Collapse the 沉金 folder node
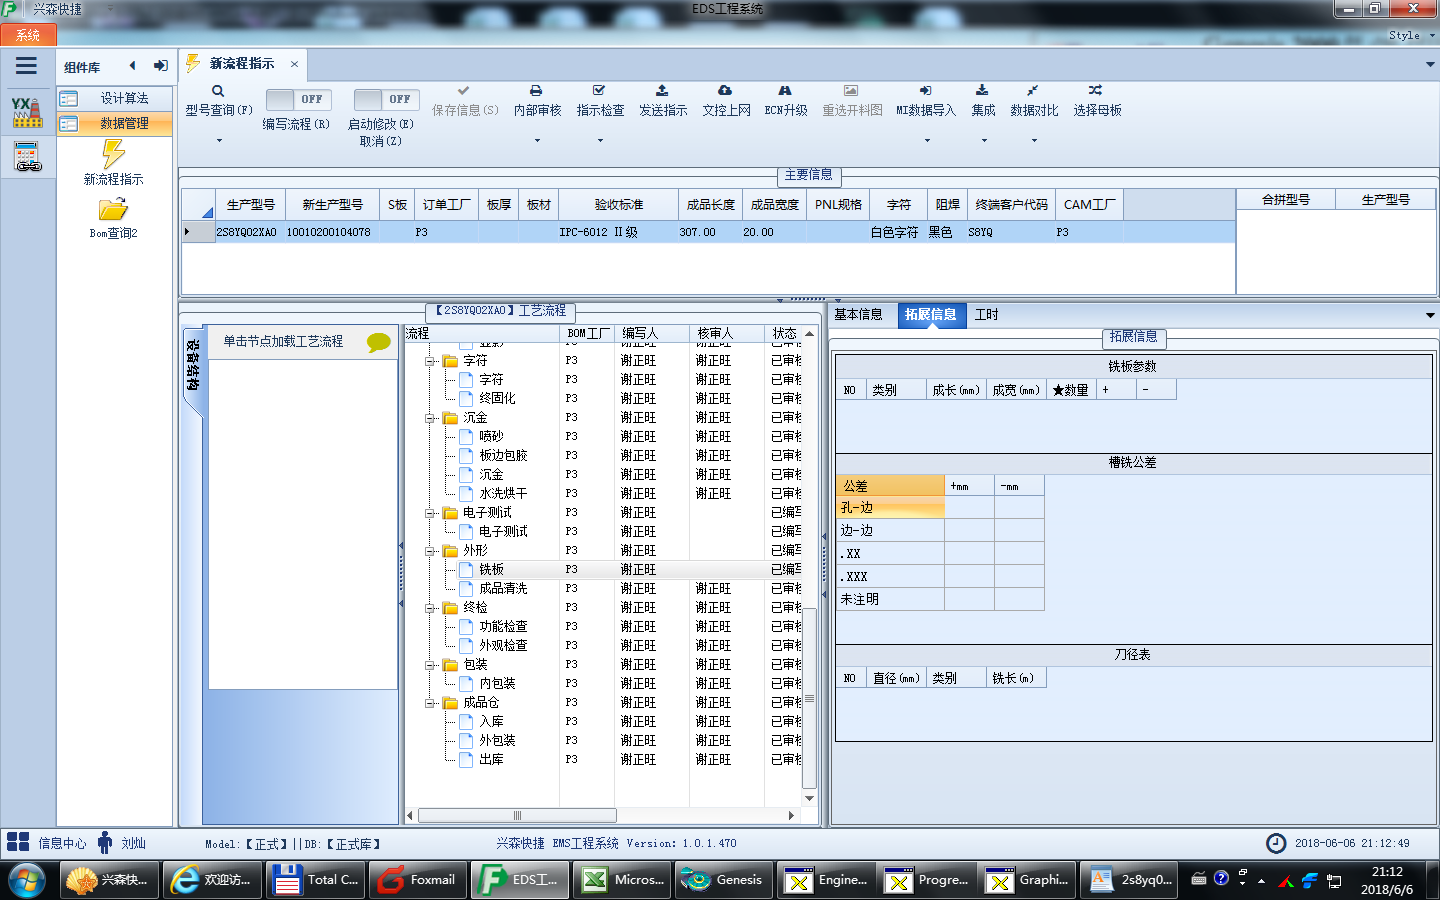Screen dimensions: 1440x900 point(430,418)
